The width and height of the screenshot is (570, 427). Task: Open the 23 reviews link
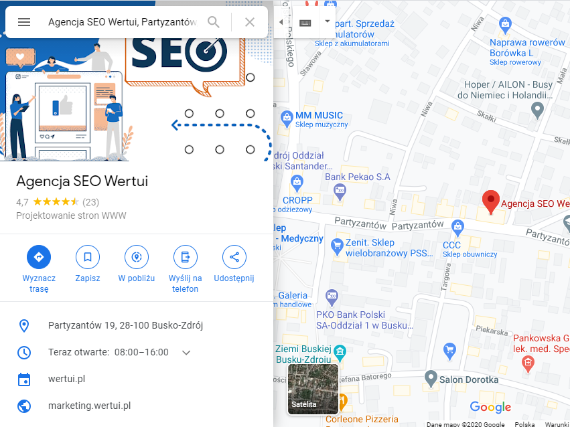(x=91, y=202)
